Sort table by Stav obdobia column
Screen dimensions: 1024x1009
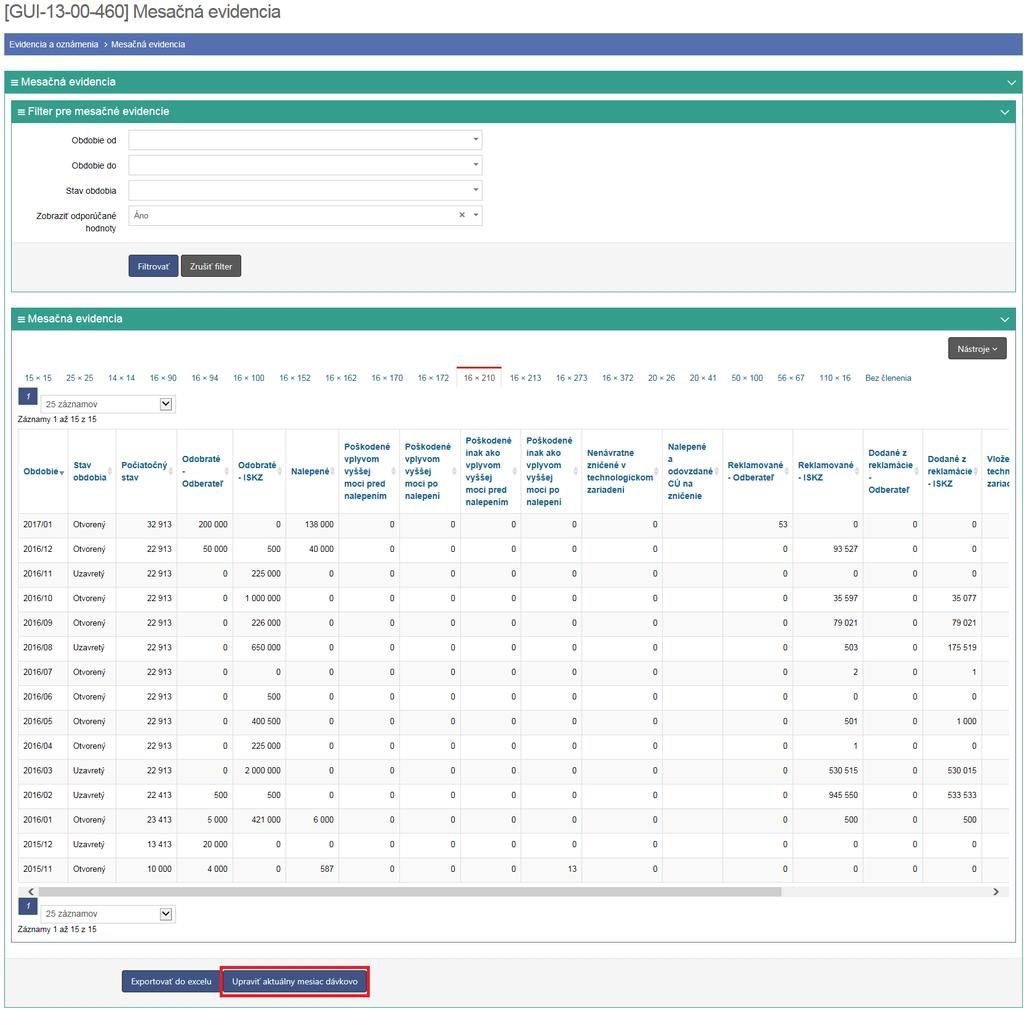pos(92,472)
